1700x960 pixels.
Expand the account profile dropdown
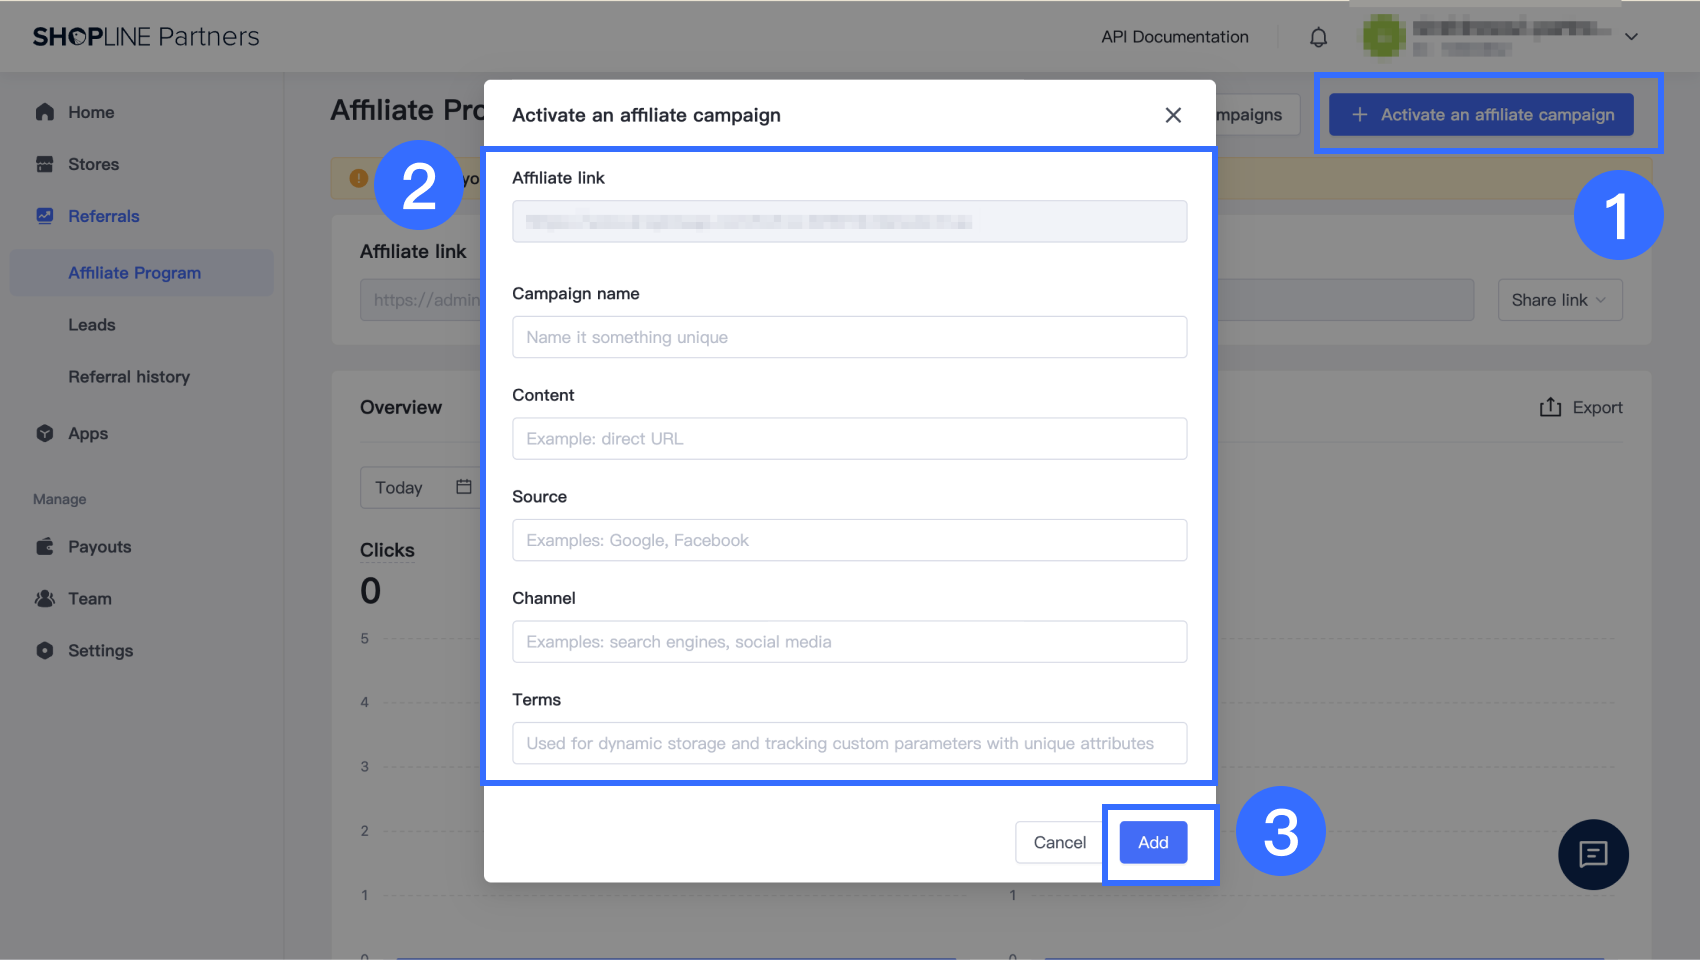pos(1631,37)
